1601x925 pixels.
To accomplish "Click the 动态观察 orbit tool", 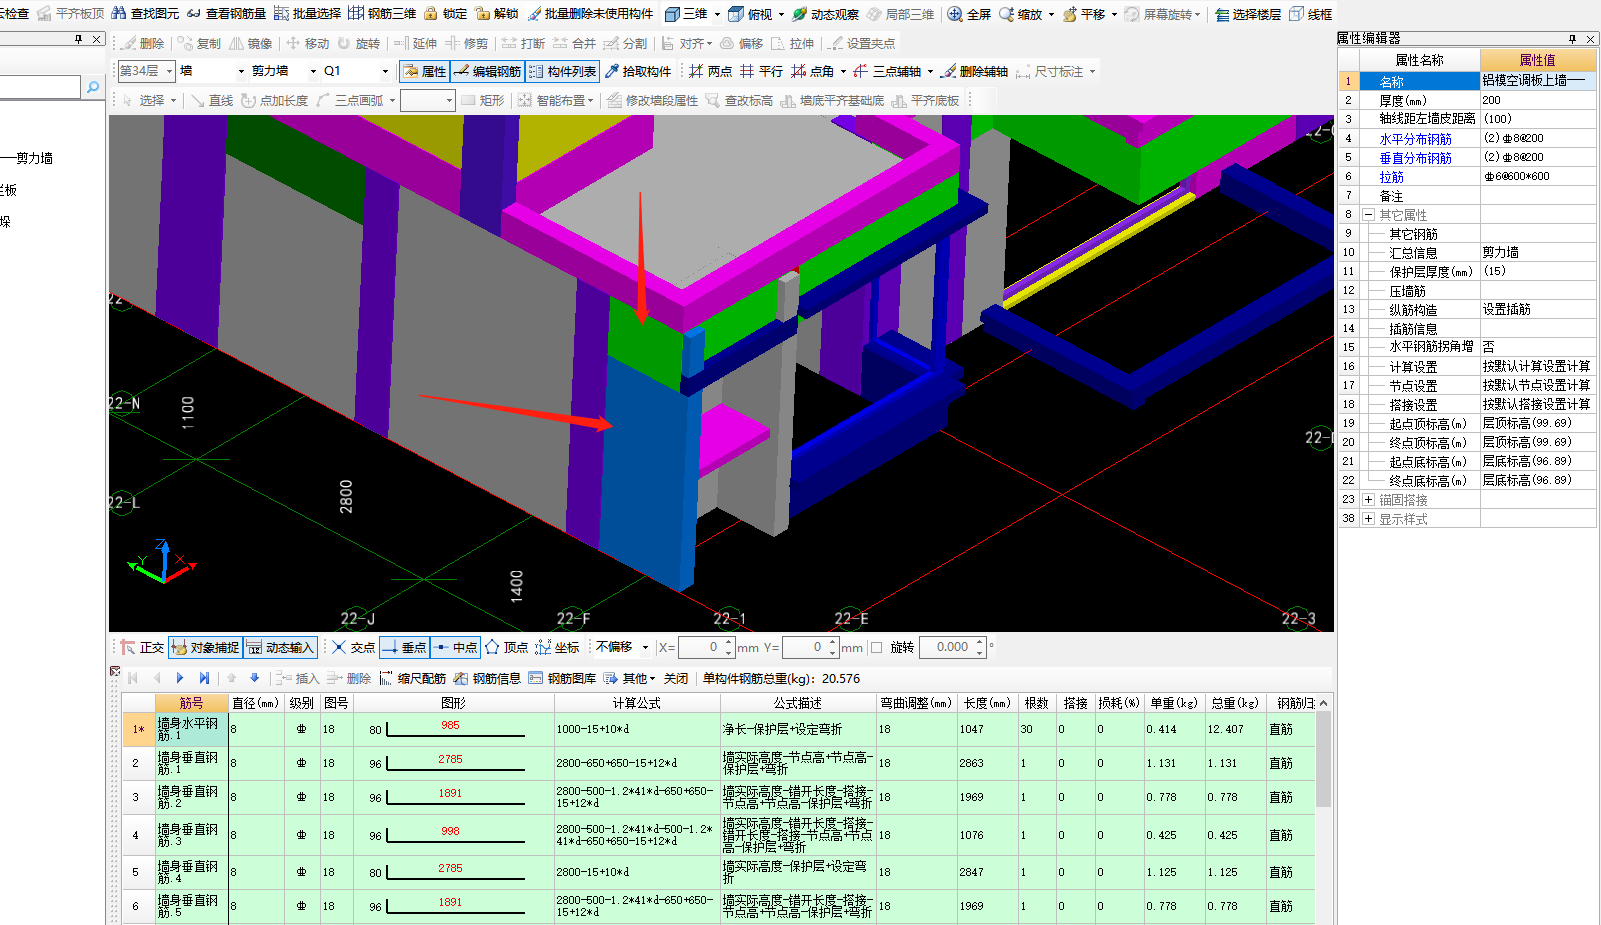I will 825,14.
